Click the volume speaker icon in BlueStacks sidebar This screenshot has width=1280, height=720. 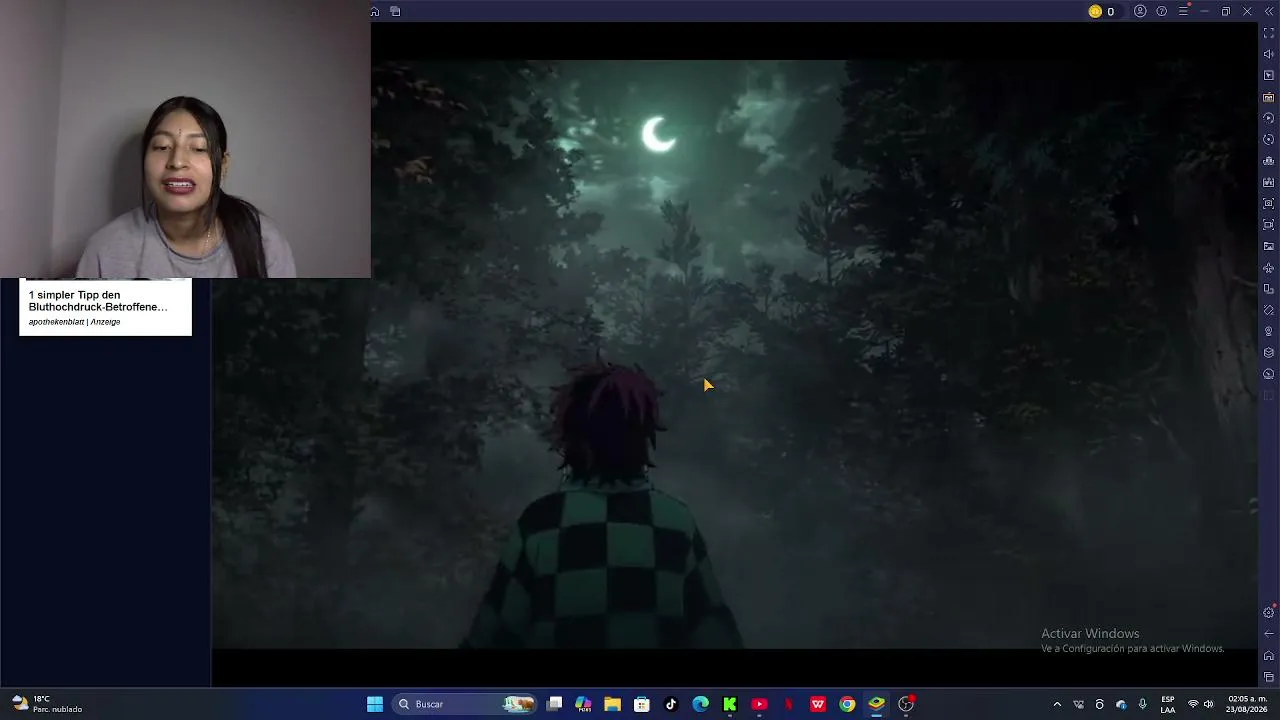pos(1269,54)
